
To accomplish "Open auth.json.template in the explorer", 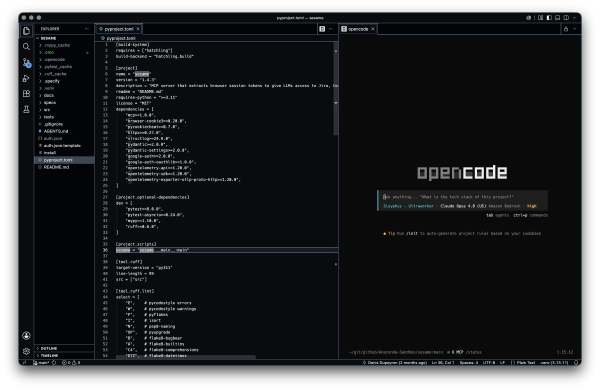I will click(64, 145).
